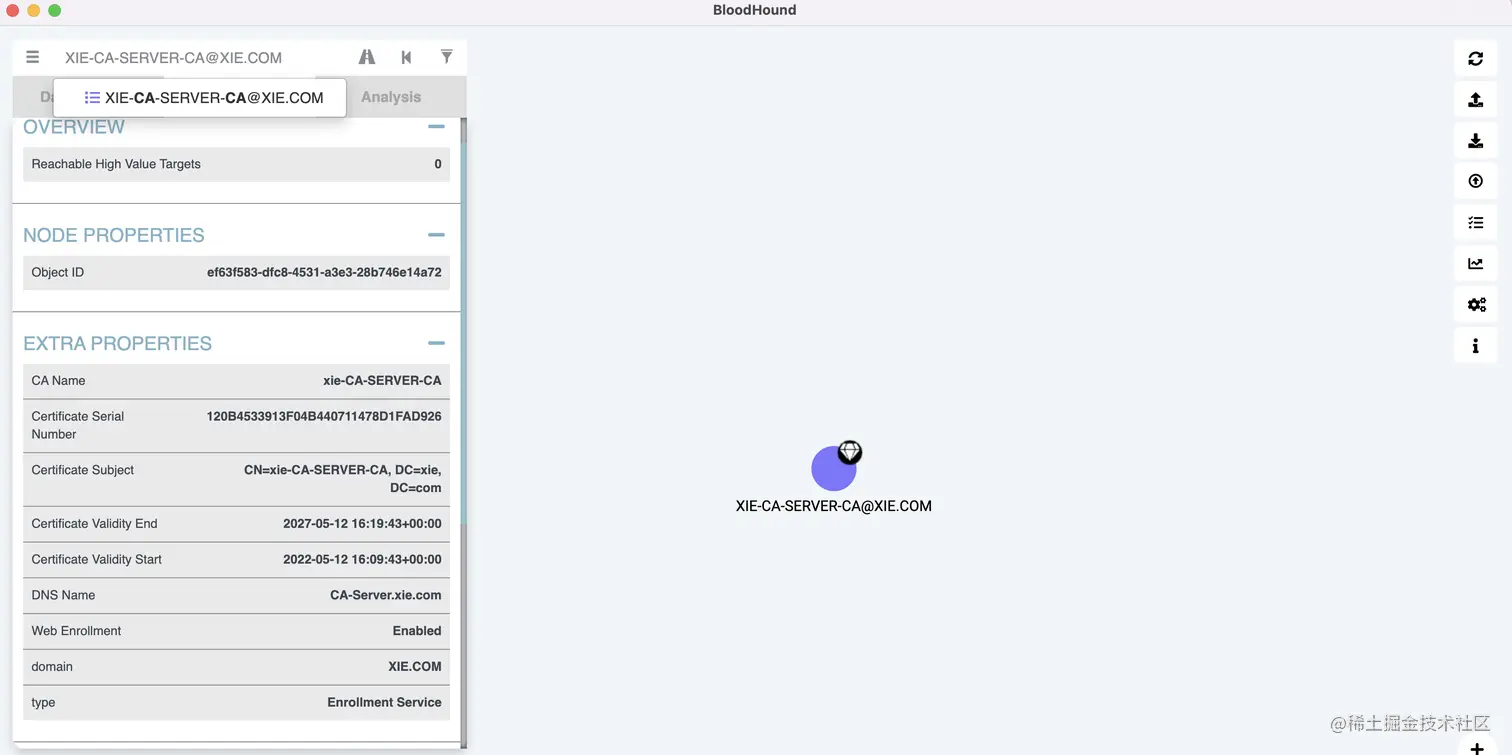Click the Certificate Validity Start date
This screenshot has height=755, width=1512.
coord(362,559)
